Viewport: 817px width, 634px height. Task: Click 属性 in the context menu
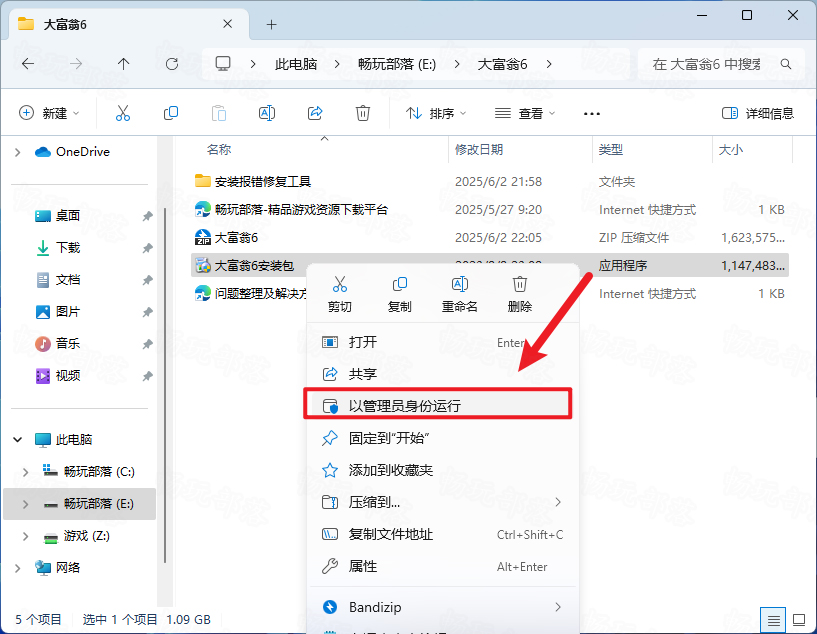point(443,566)
